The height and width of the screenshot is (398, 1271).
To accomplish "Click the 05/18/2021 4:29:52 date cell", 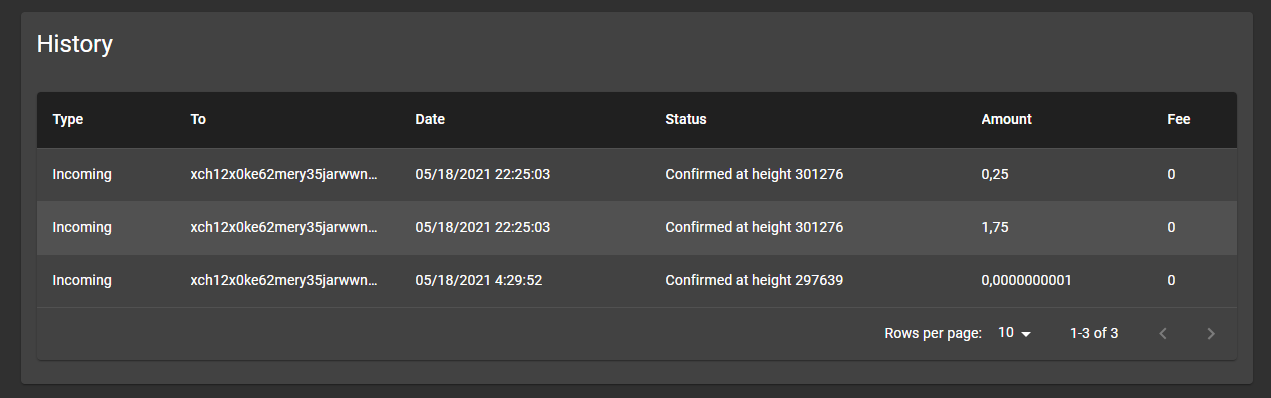I will coord(479,280).
